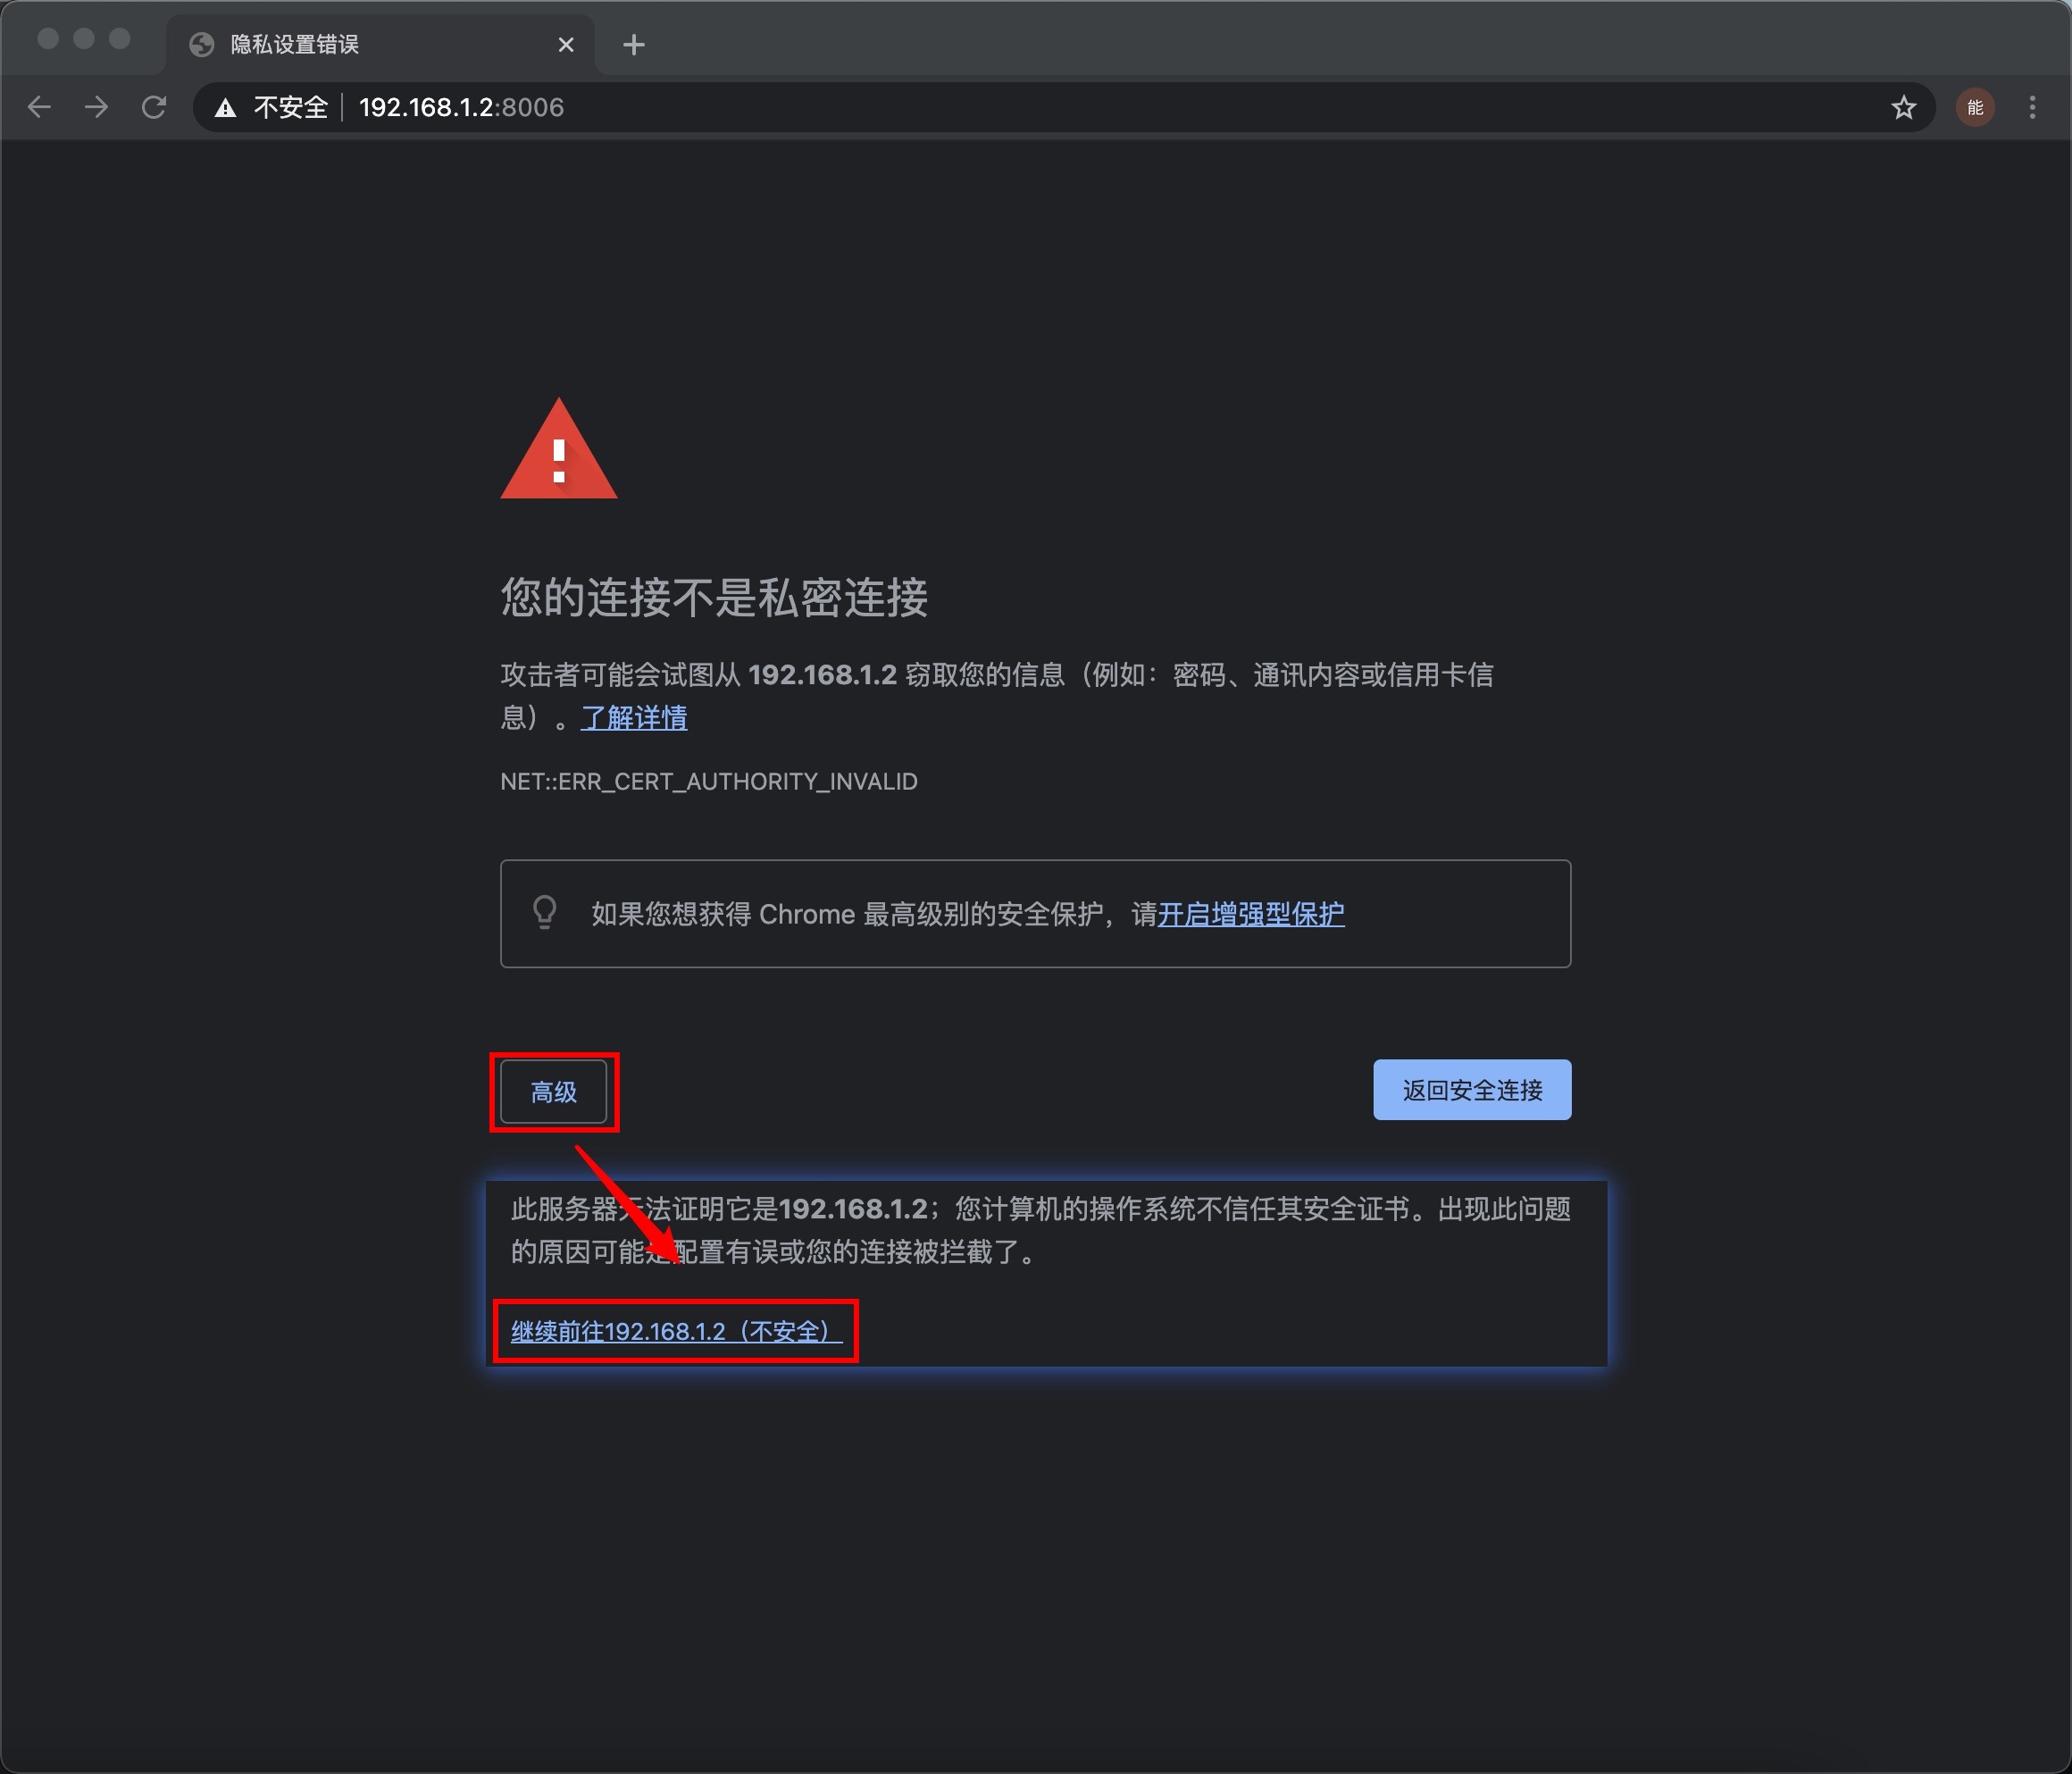The height and width of the screenshot is (1774, 2072).
Task: Reload the page with the refresh icon
Action: click(x=154, y=107)
